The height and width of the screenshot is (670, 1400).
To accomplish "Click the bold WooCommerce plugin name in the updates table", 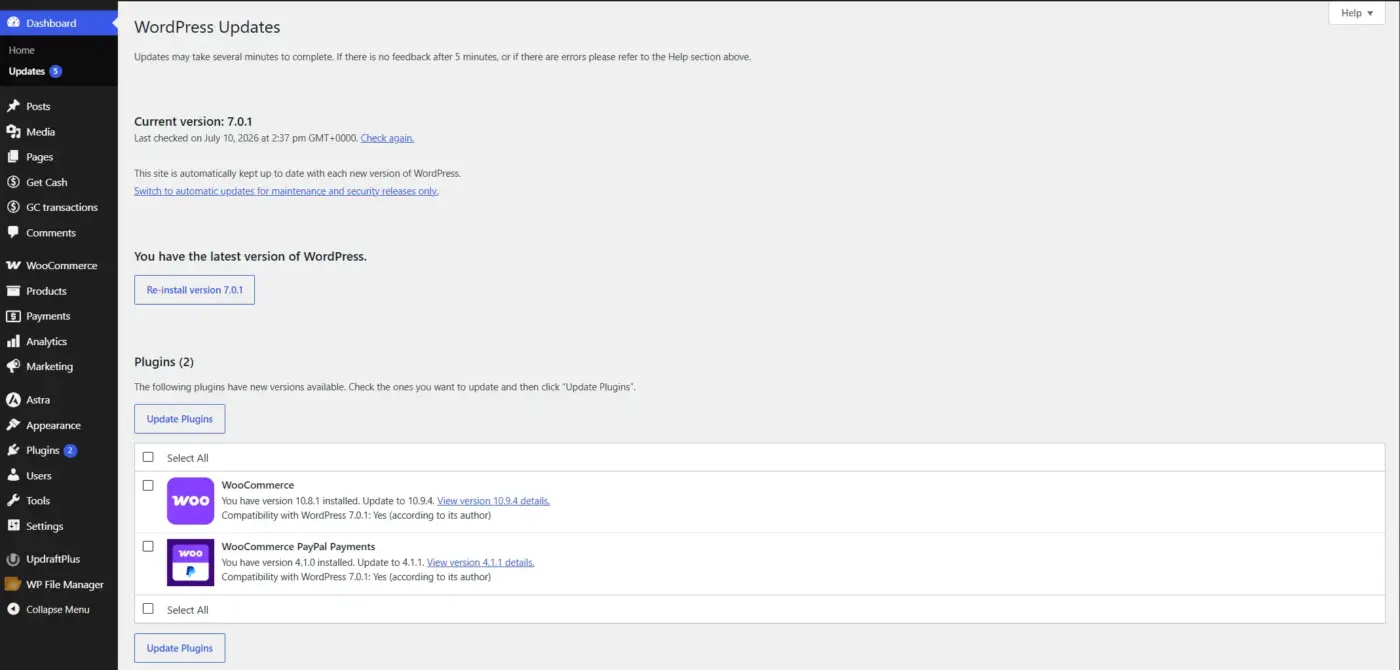I will [258, 485].
